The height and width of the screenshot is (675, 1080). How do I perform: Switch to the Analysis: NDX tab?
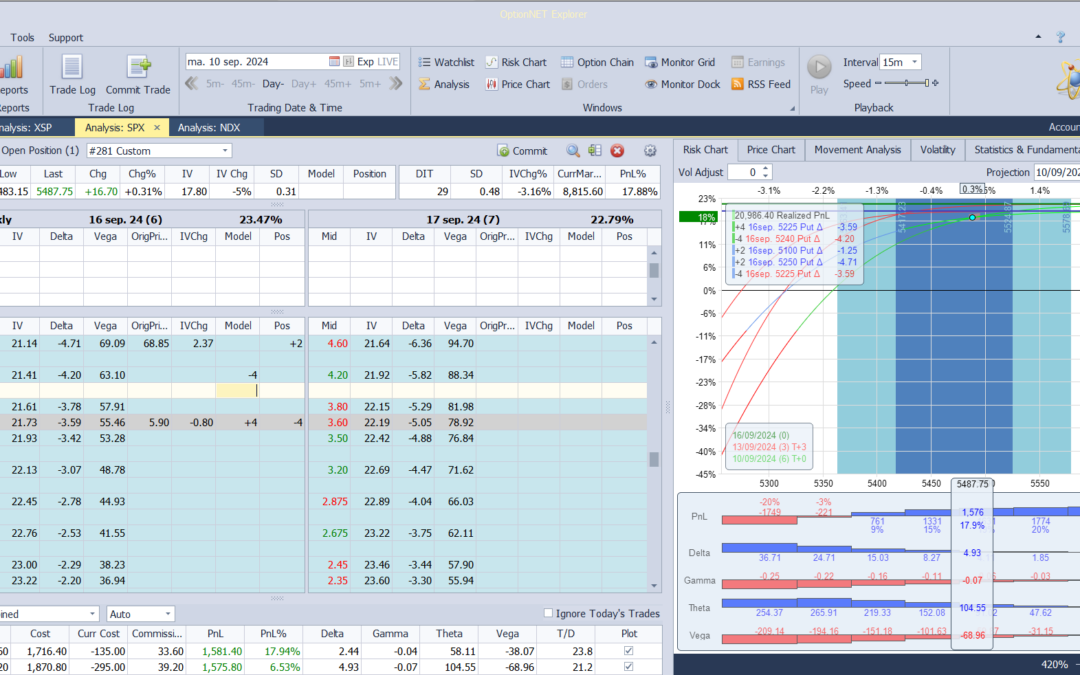pos(209,127)
